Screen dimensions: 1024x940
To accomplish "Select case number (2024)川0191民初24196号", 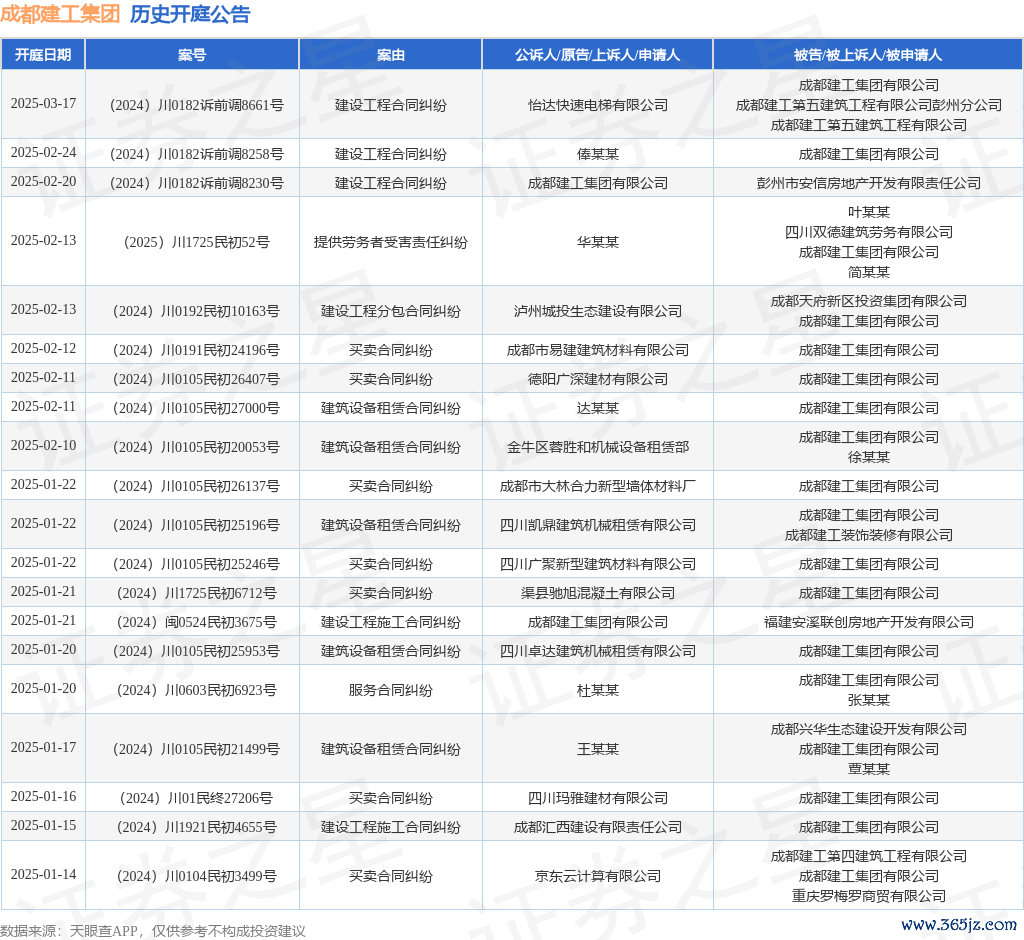I will coord(196,350).
